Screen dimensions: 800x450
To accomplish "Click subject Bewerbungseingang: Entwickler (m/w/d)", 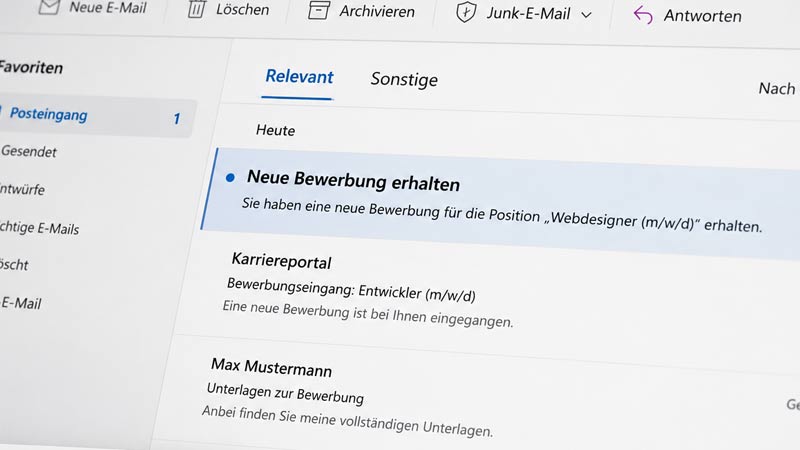I will pos(351,290).
